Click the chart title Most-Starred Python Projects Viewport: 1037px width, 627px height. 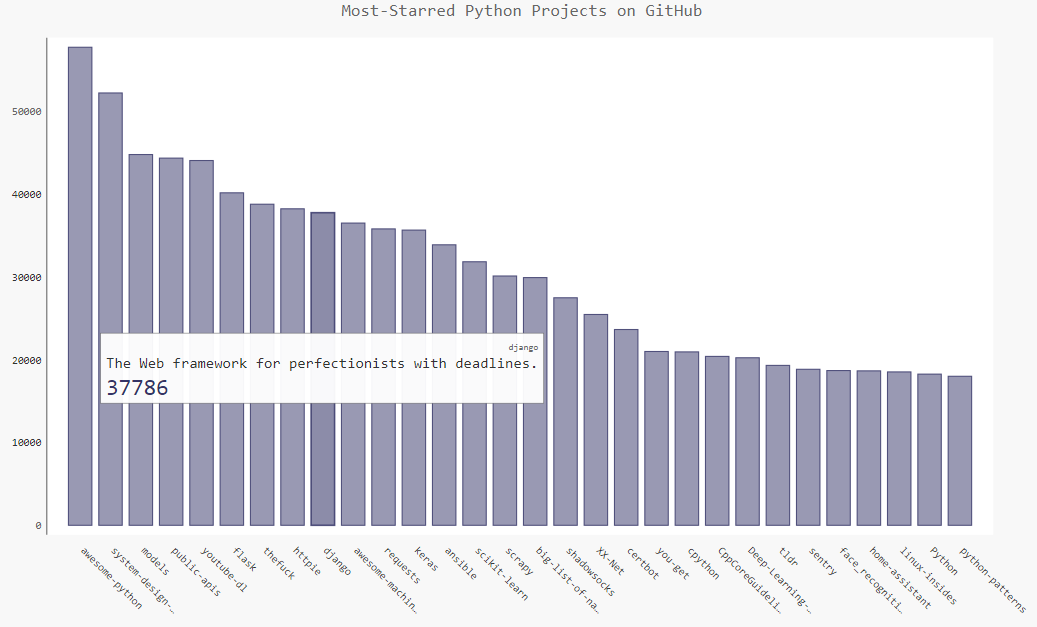coord(521,11)
